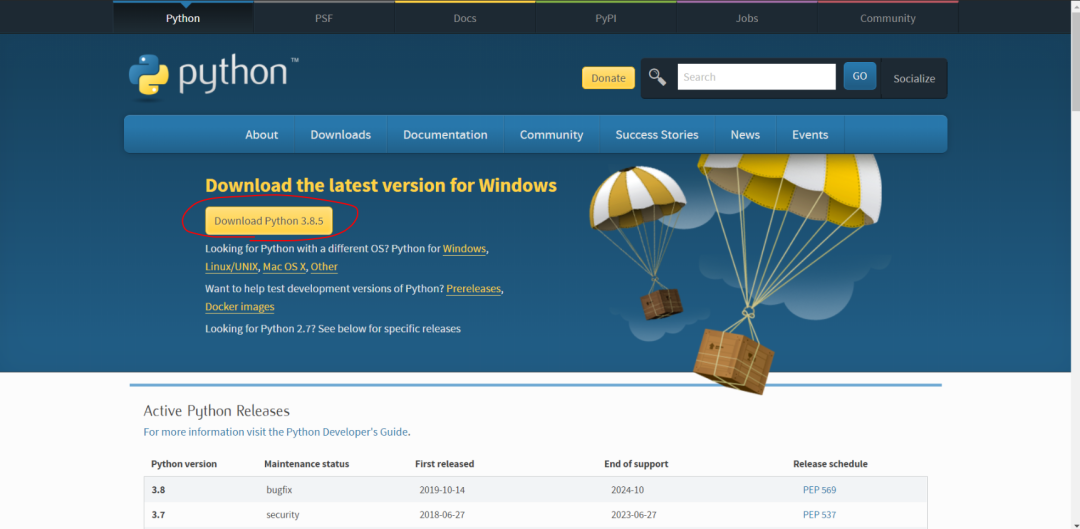The image size is (1080, 529).
Task: Click the 2019-10-14 first released date
Action: 443,490
